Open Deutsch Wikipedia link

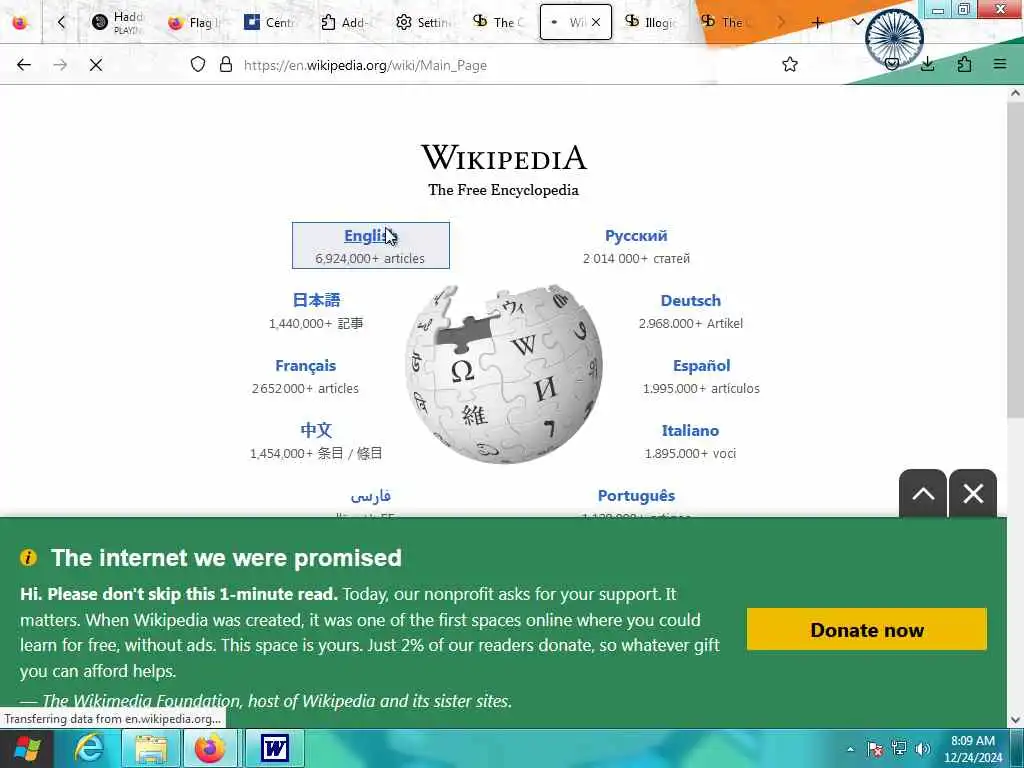tap(690, 300)
